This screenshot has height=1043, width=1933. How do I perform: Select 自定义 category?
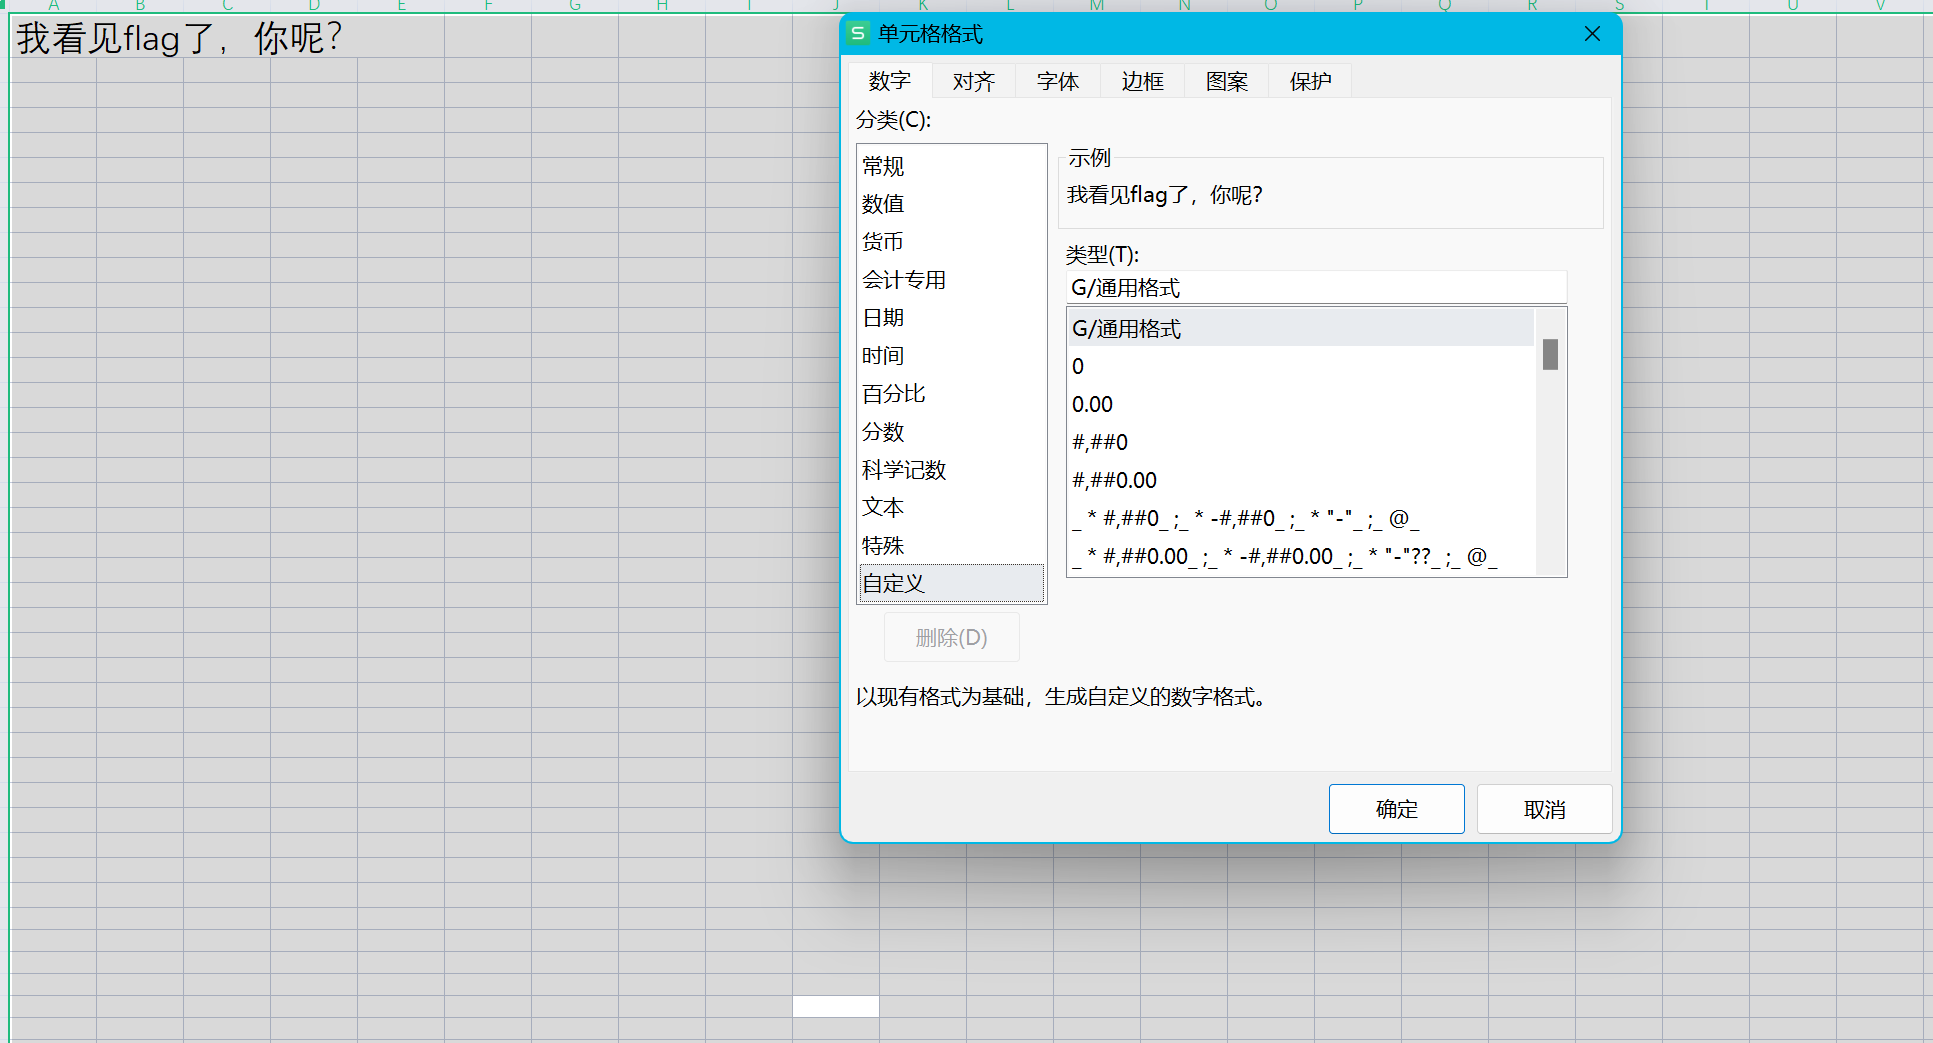pyautogui.click(x=951, y=583)
